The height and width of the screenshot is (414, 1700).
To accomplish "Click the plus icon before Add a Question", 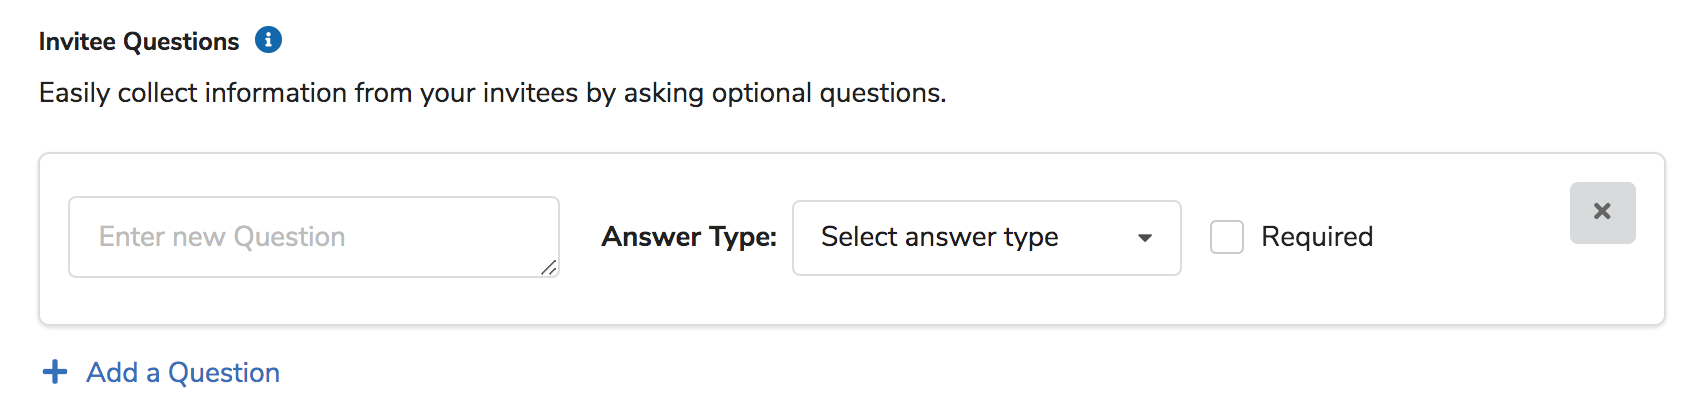I will 55,372.
